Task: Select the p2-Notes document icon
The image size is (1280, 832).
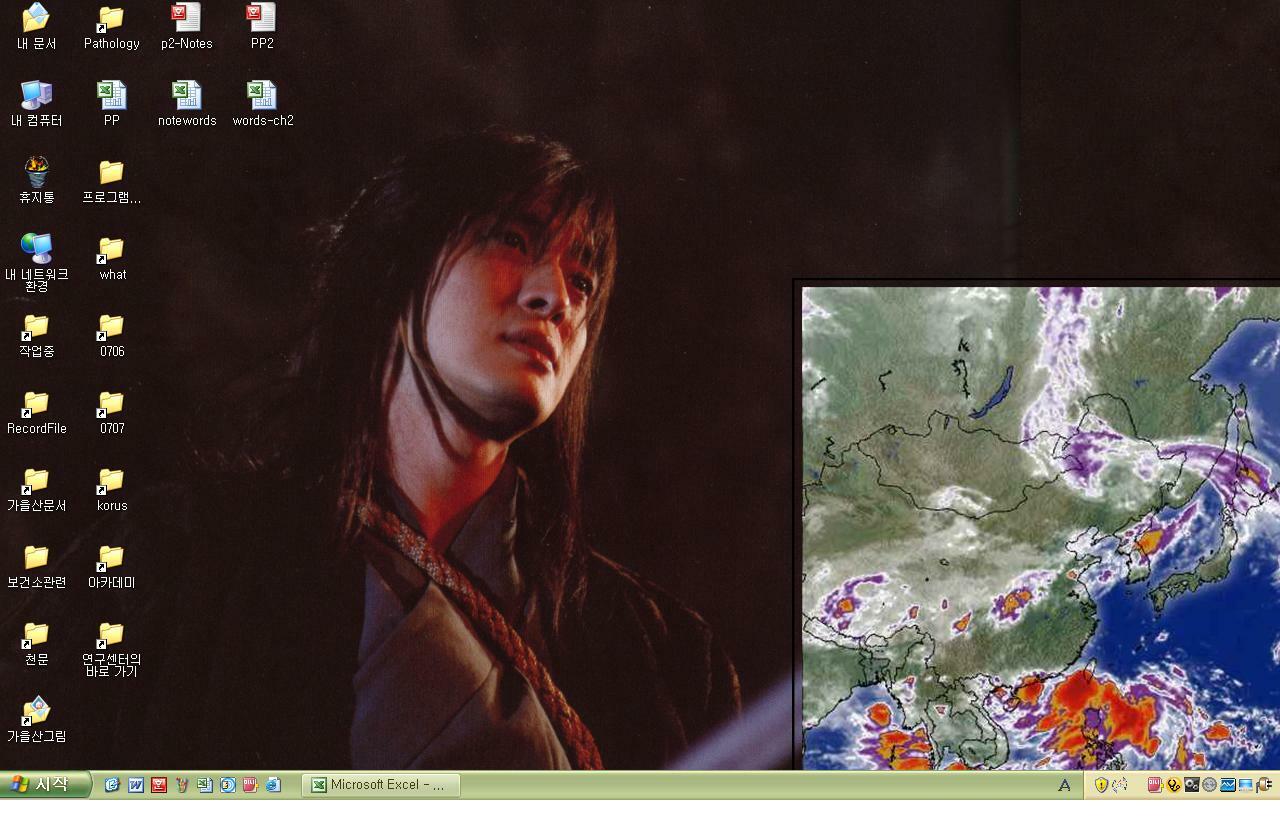Action: (186, 27)
